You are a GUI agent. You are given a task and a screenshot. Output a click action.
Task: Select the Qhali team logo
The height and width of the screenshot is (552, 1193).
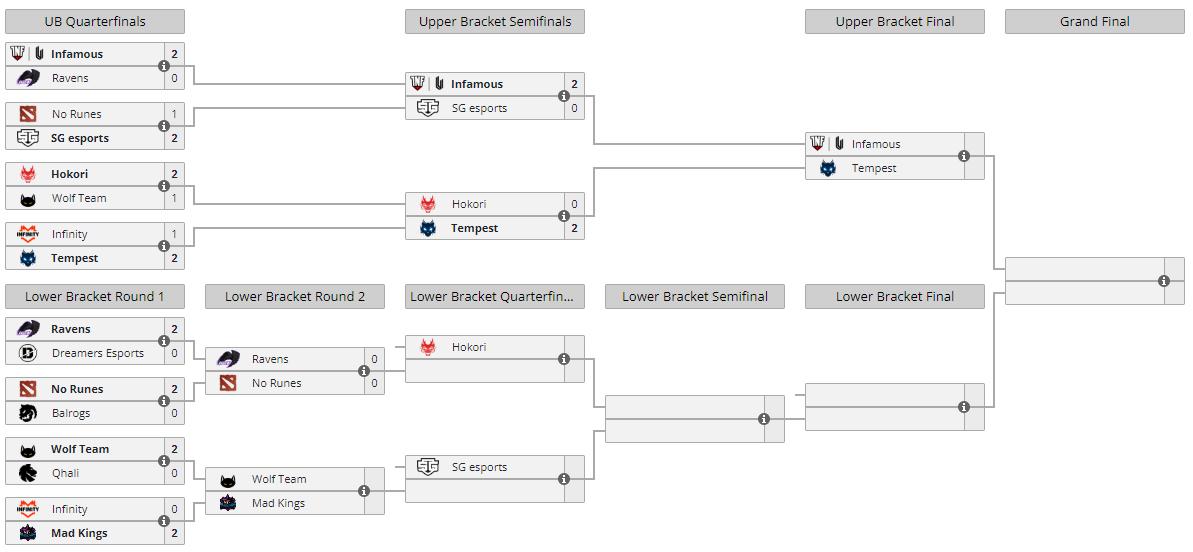[28, 473]
